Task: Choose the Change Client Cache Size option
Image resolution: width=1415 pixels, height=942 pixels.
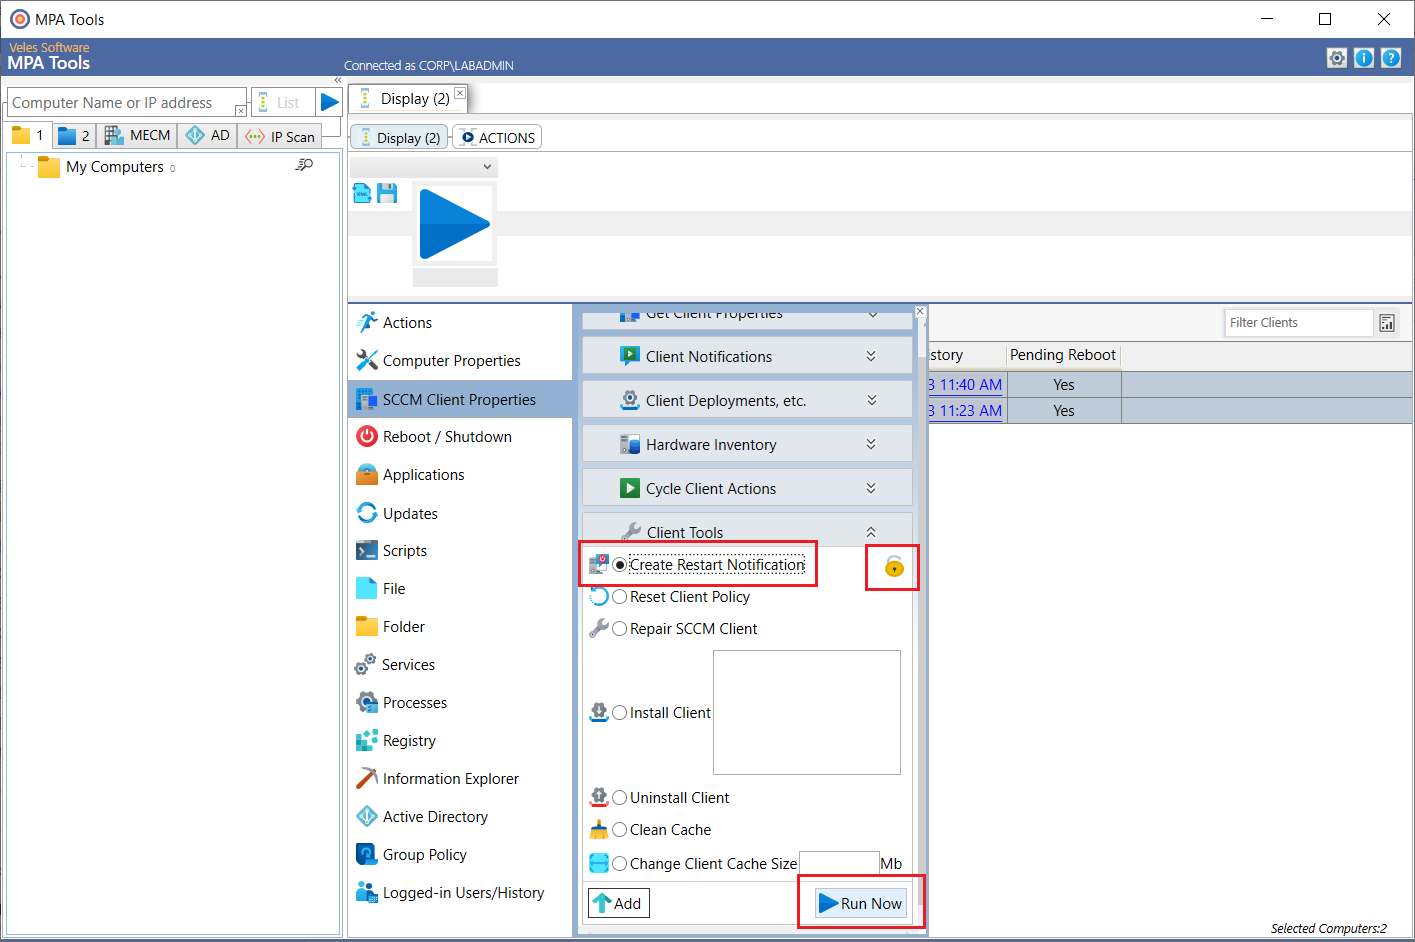Action: [620, 864]
